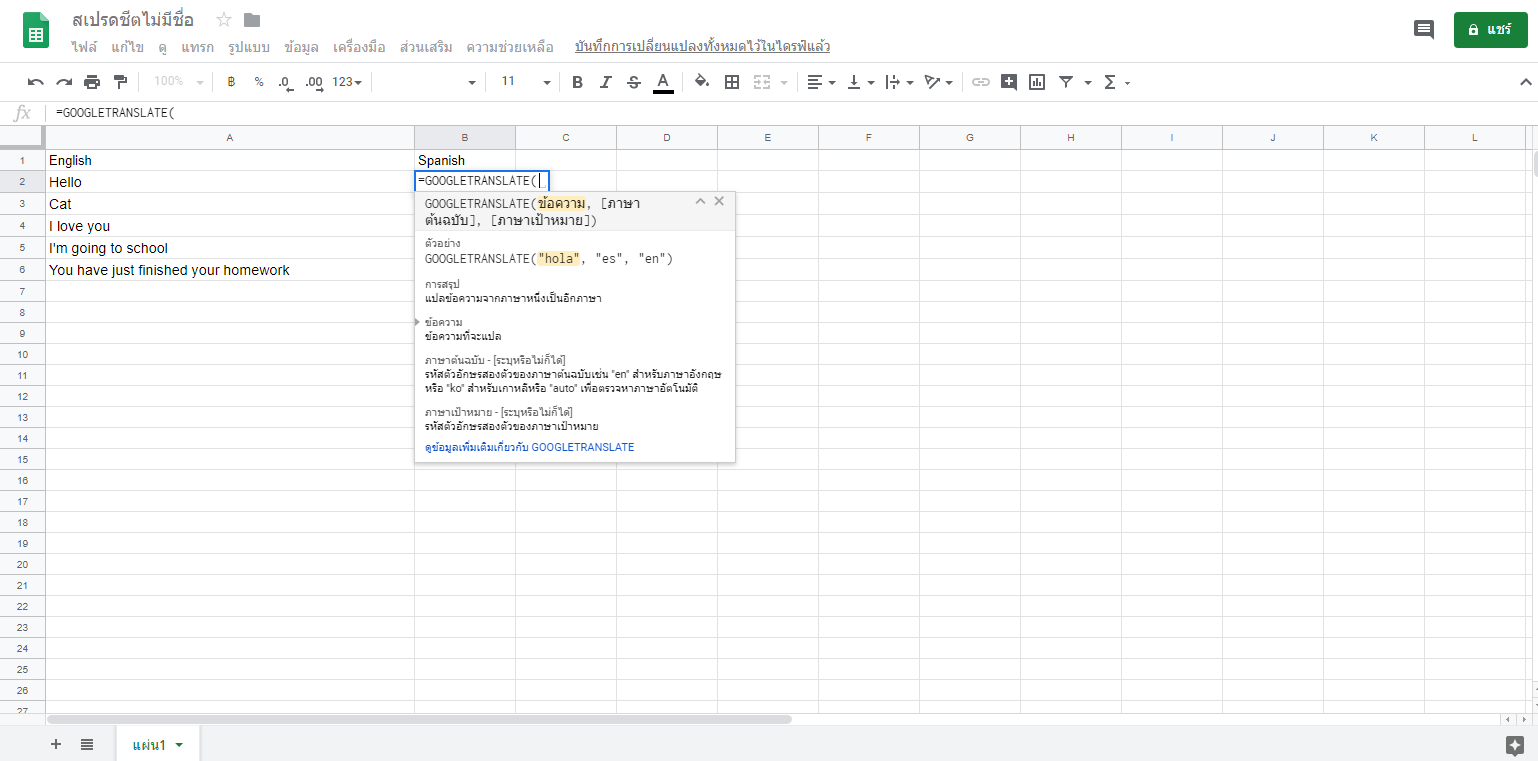The image size is (1538, 761).
Task: Open the 100% zoom dropdown
Action: click(178, 82)
